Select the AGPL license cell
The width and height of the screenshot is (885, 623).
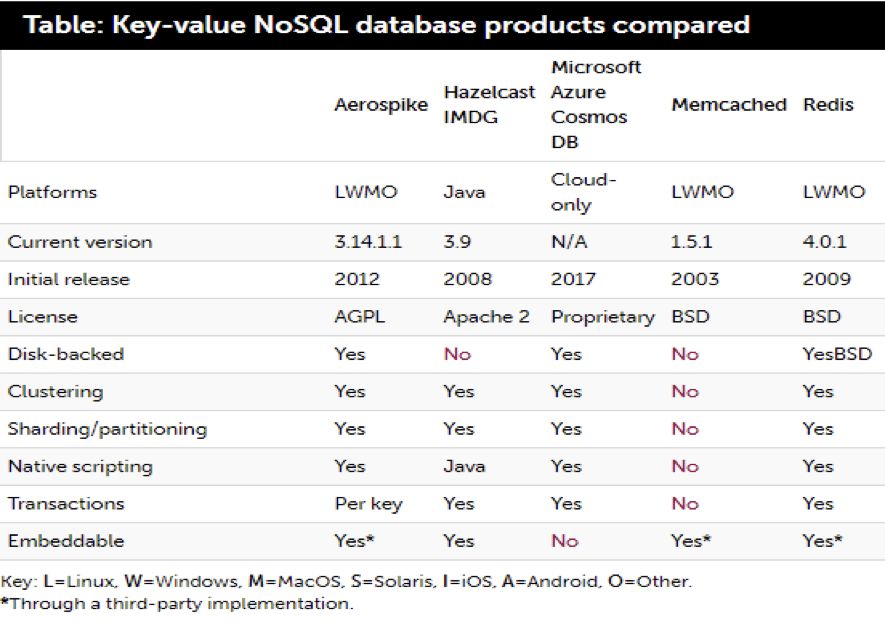coord(358,317)
